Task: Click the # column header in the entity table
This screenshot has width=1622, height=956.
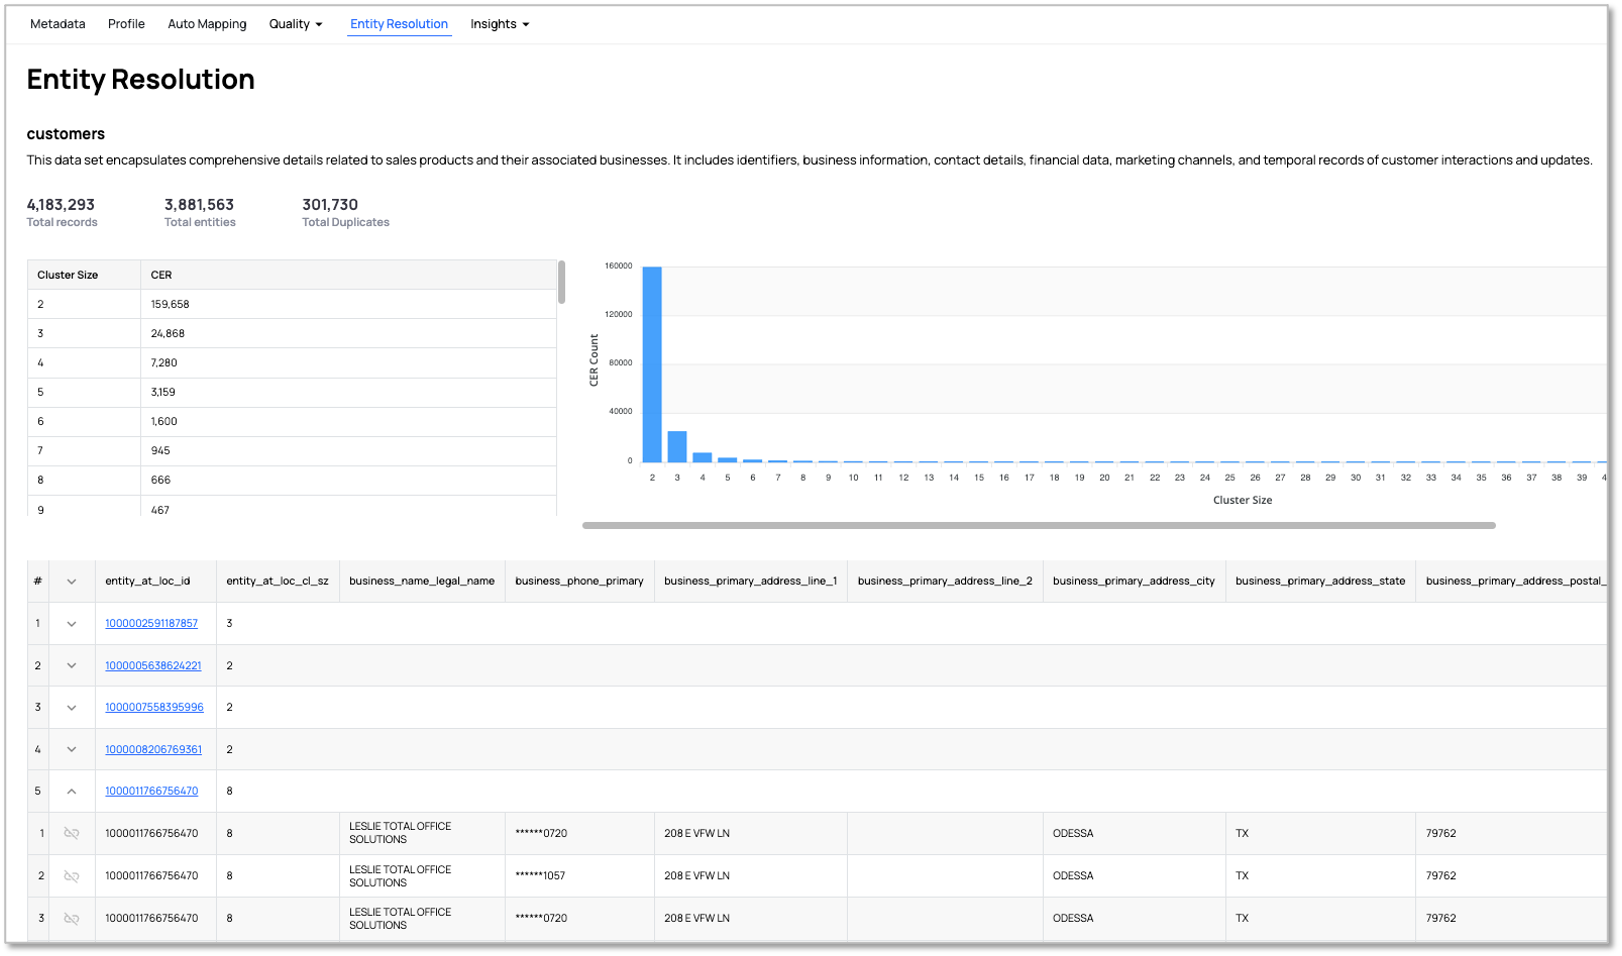Action: point(38,581)
